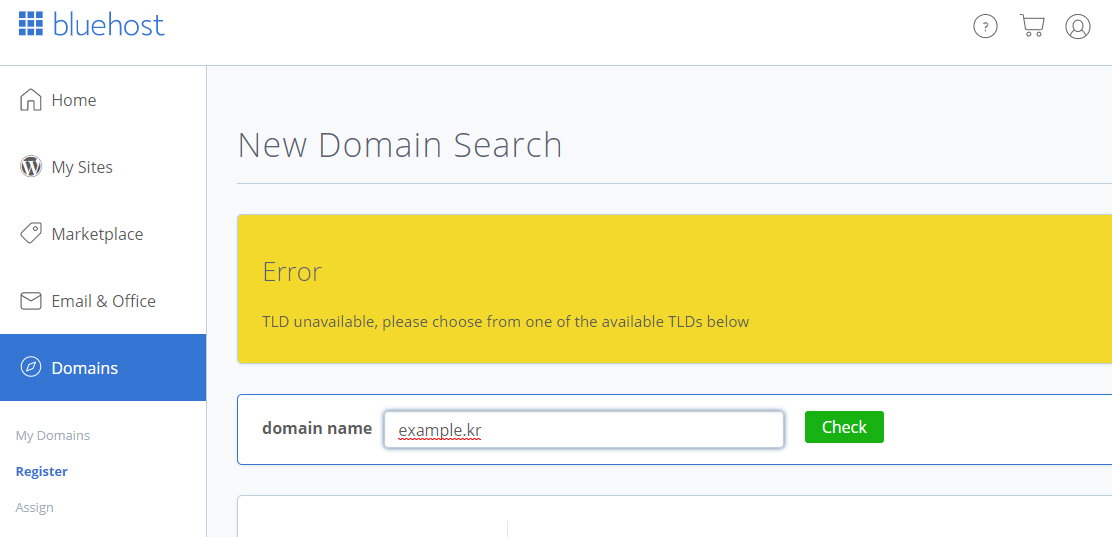Open My Sites in sidebar
1112x537 pixels.
coord(103,167)
